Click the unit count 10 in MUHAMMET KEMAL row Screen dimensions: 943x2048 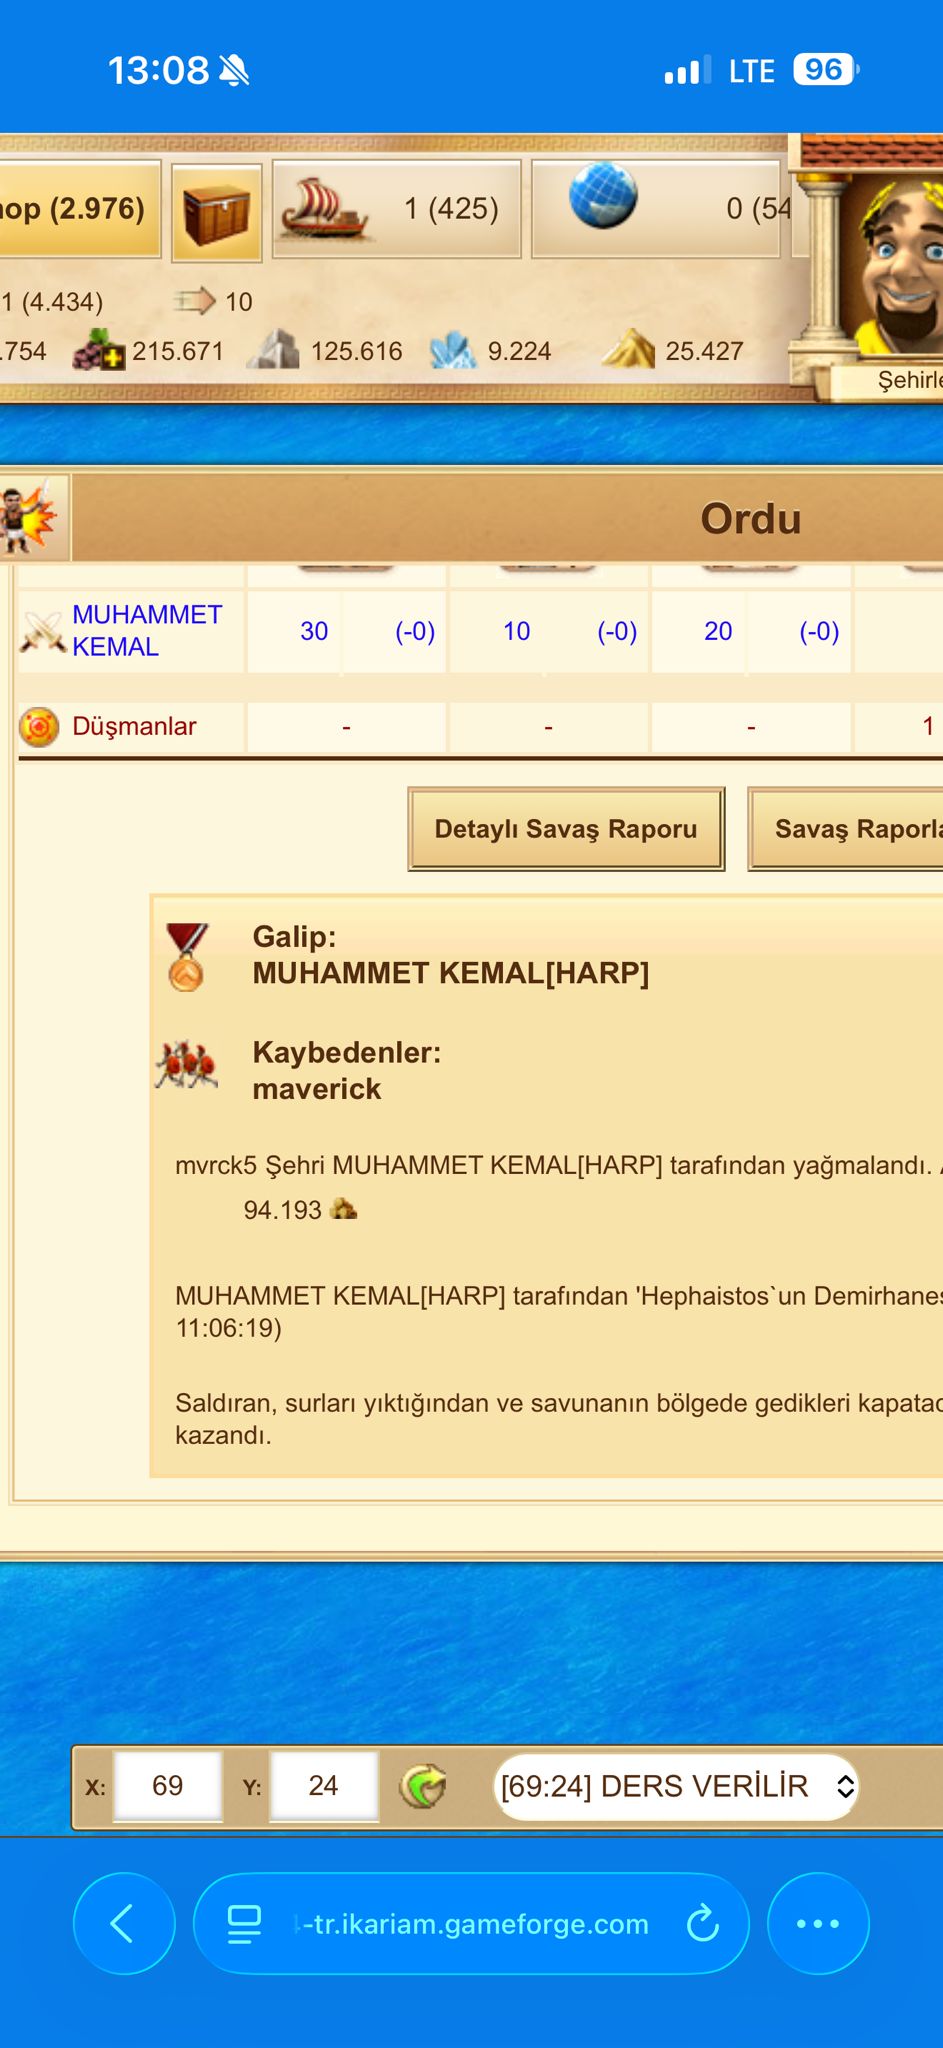[x=516, y=631]
